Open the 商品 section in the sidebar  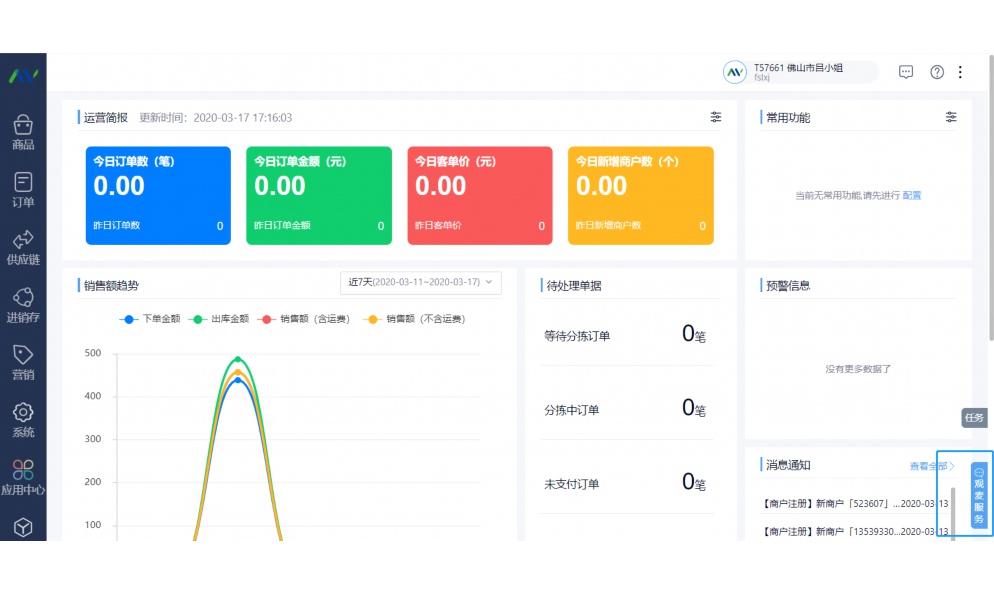click(23, 130)
